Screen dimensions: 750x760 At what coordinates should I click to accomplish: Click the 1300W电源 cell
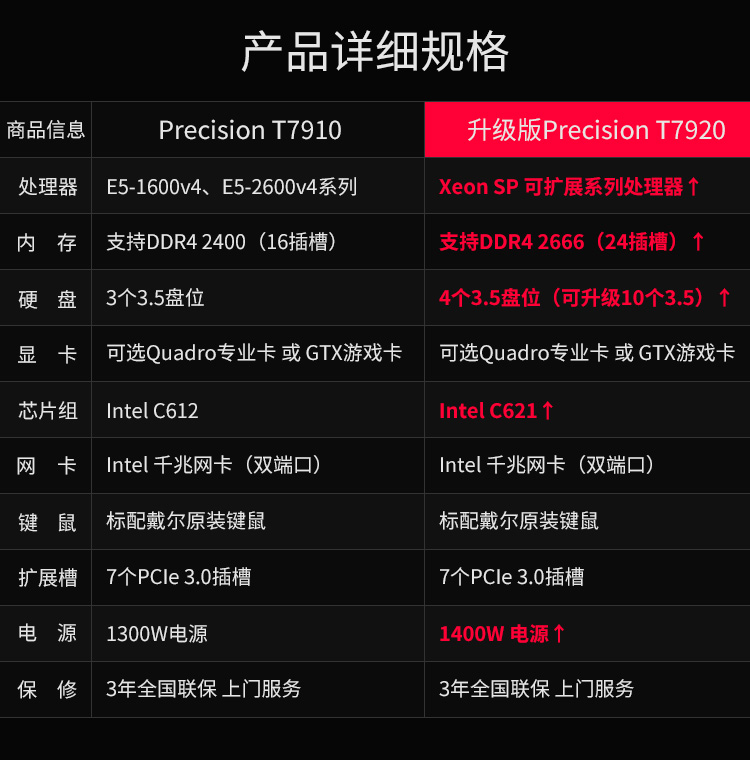(x=157, y=634)
